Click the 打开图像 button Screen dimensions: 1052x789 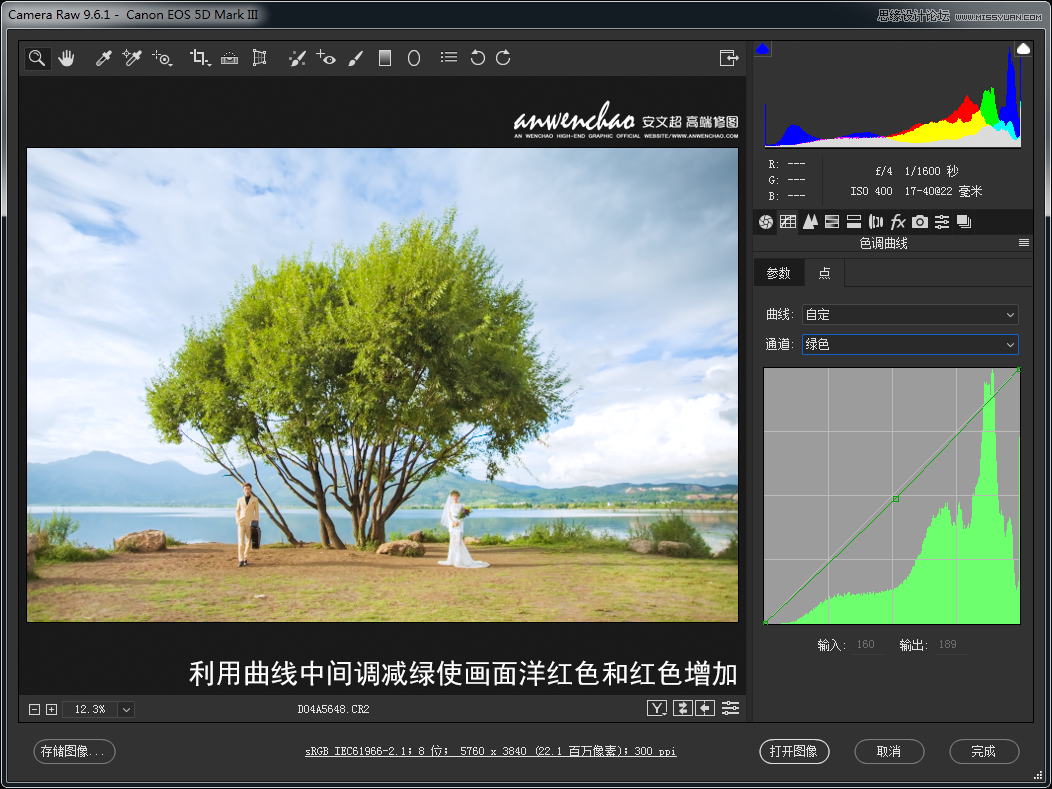[x=794, y=751]
